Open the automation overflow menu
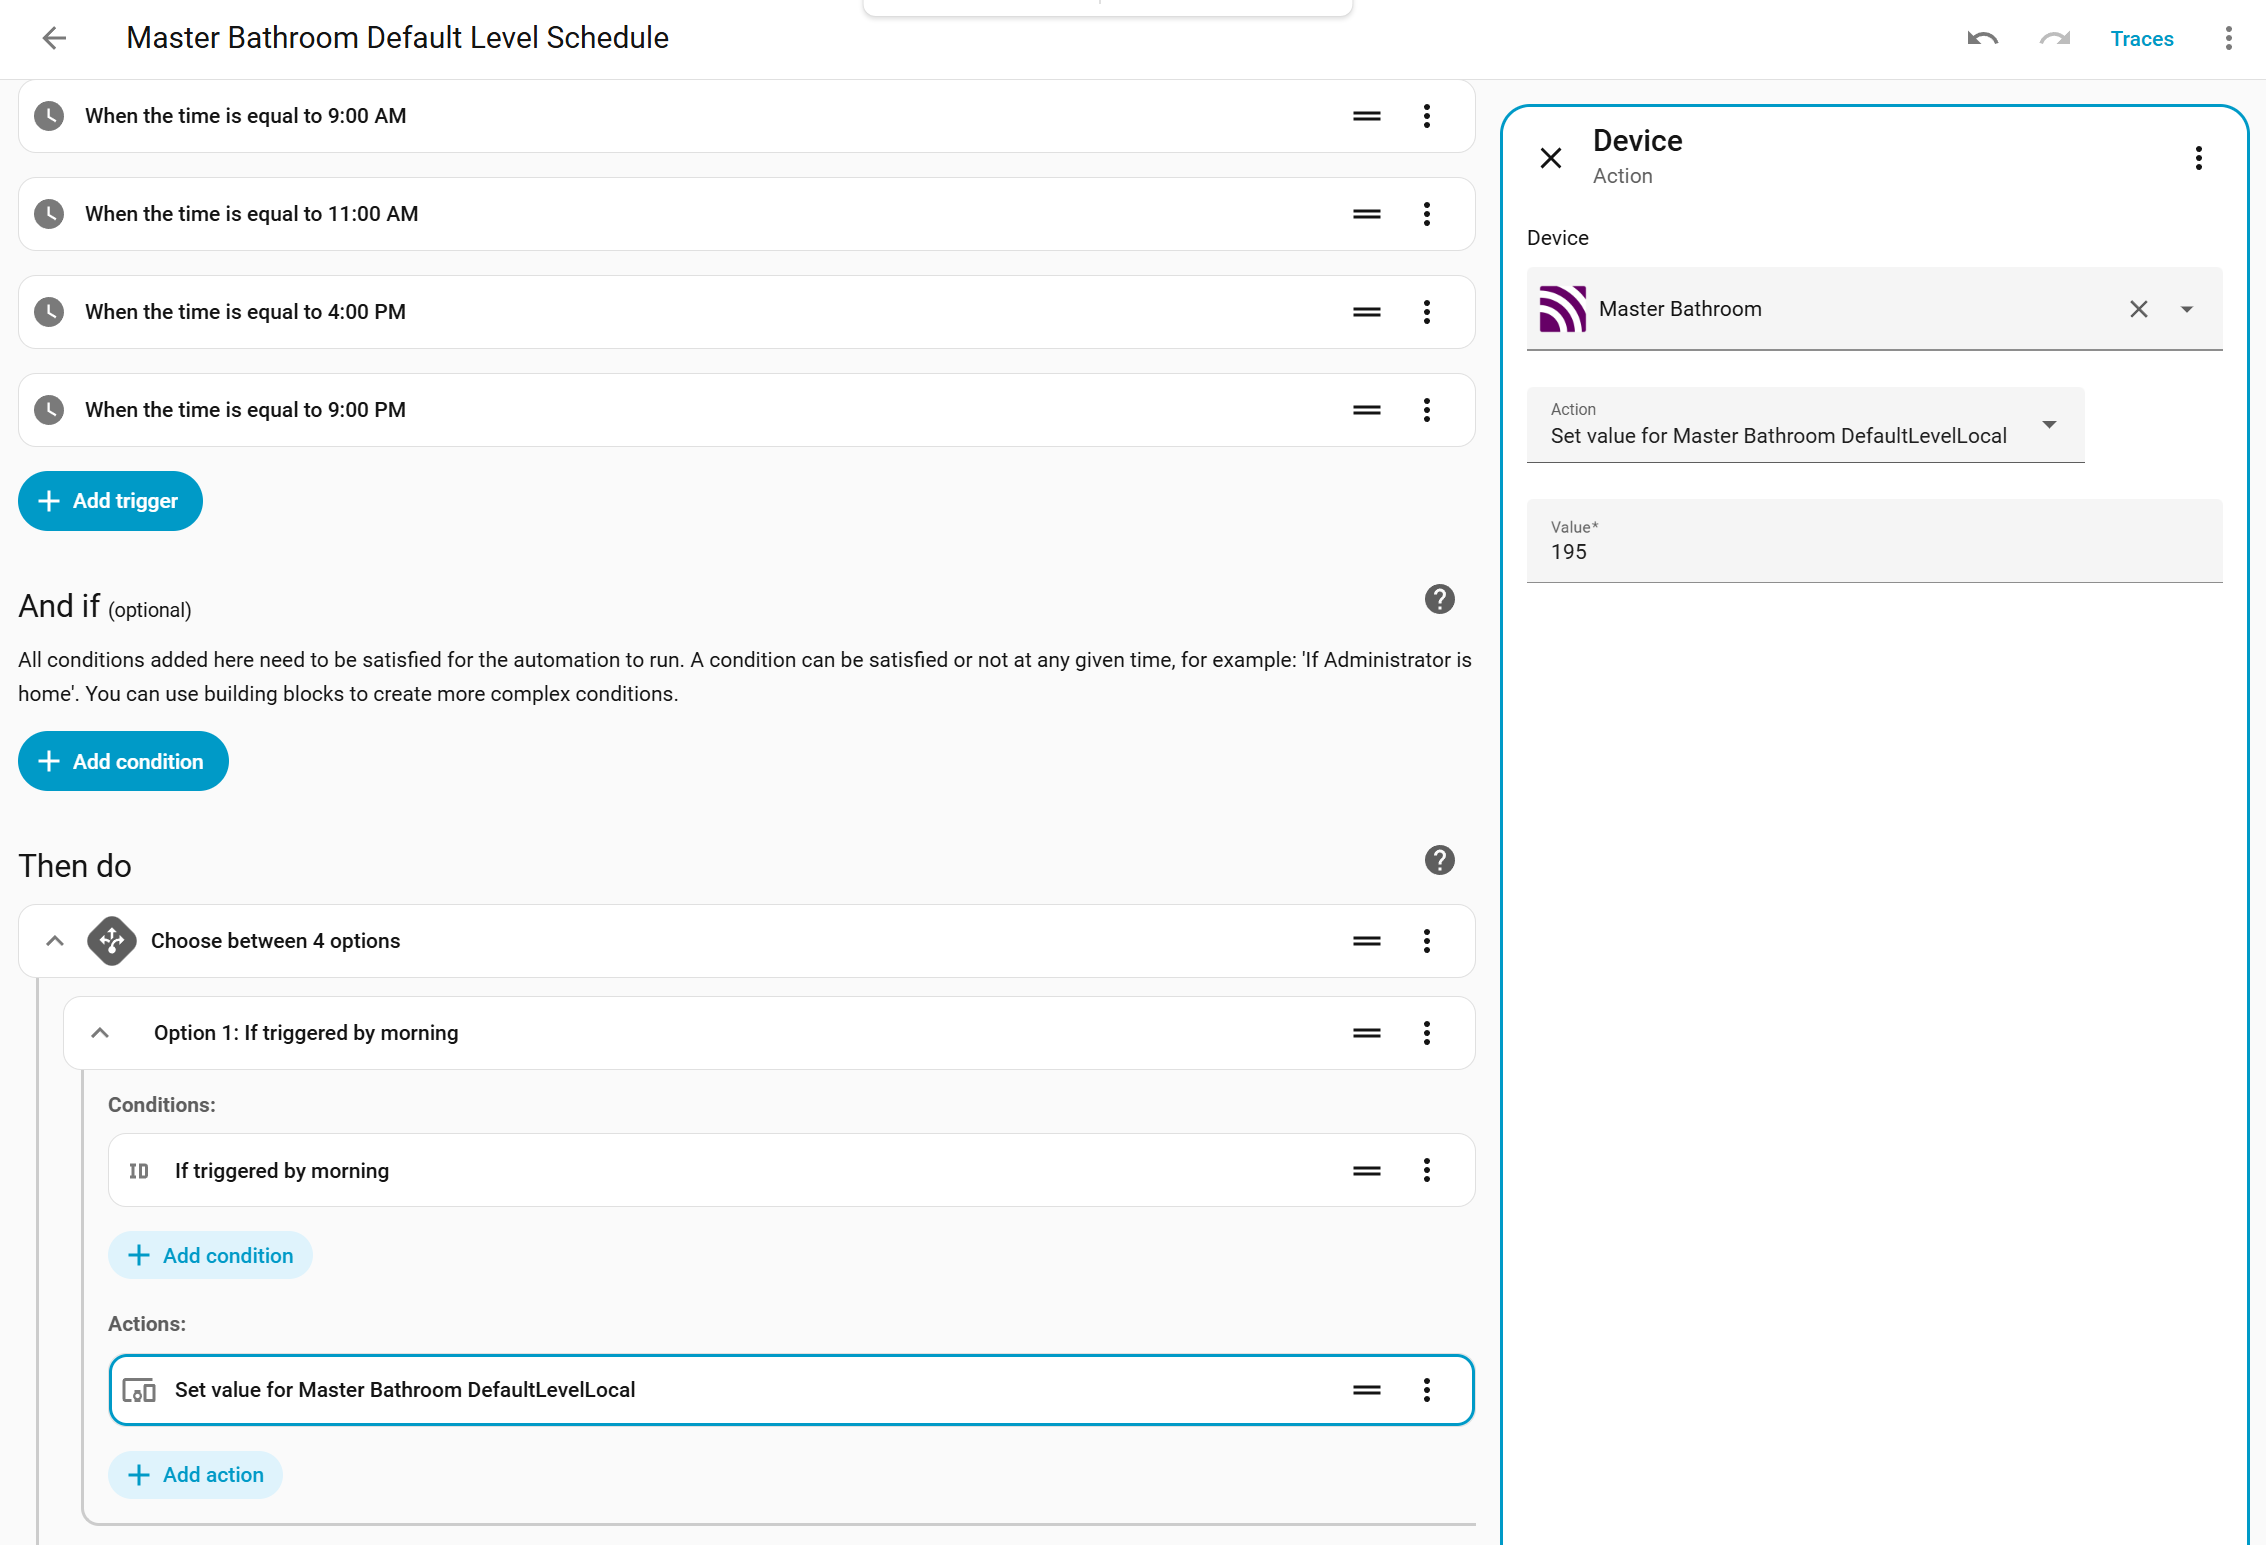2266x1545 pixels. (x=2228, y=38)
